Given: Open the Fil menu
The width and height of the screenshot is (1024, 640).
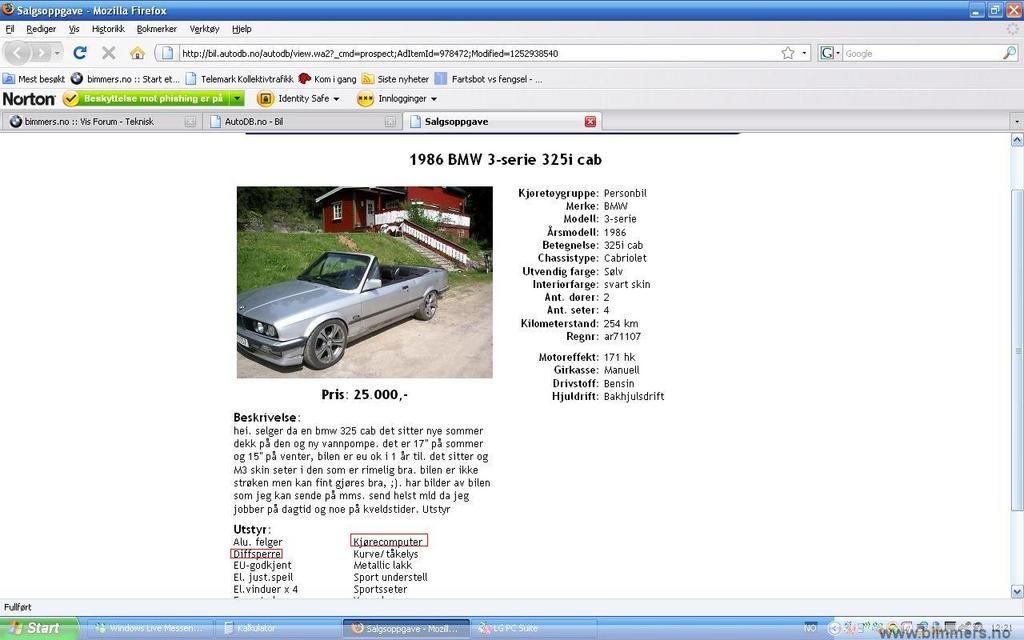Looking at the screenshot, I should (x=10, y=29).
